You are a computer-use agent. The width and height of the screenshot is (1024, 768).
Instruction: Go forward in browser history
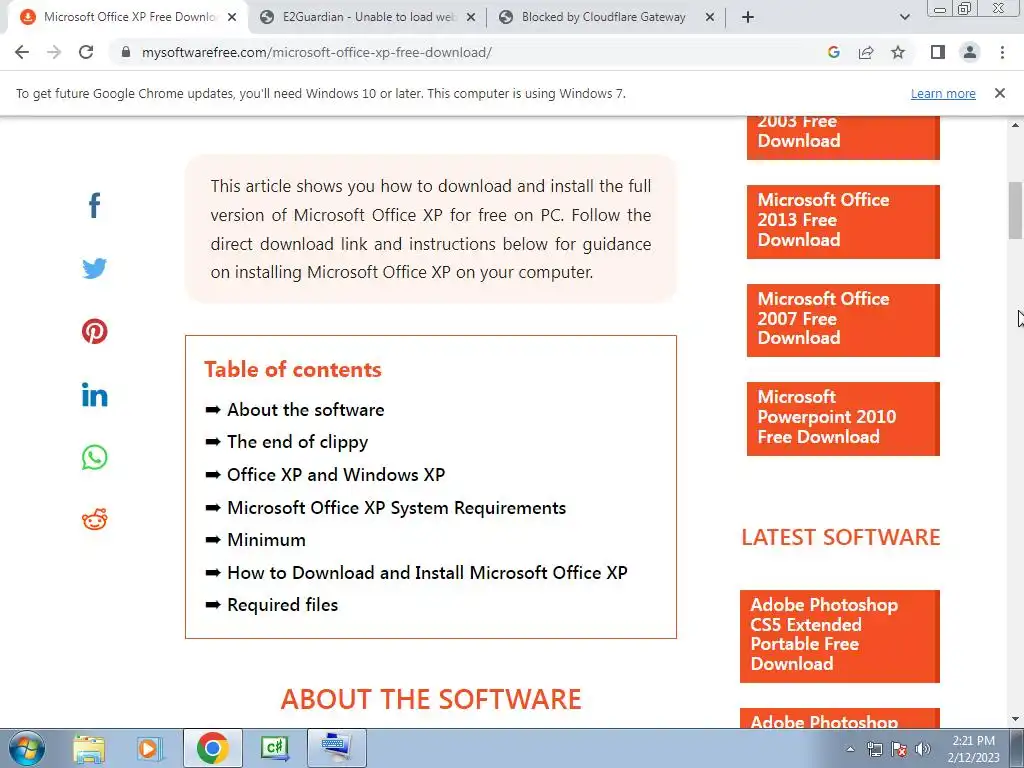point(54,52)
